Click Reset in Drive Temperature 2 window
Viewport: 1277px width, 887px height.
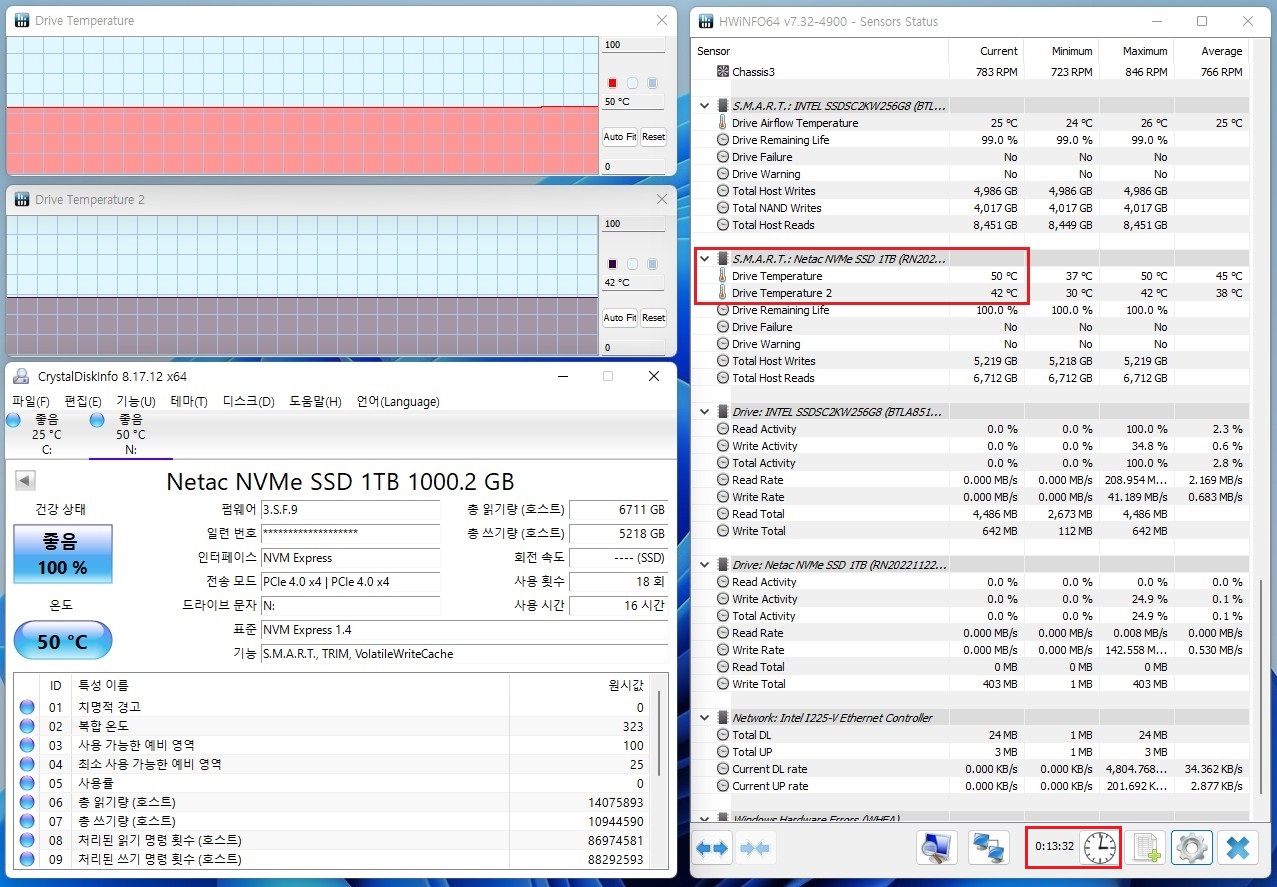pos(653,318)
